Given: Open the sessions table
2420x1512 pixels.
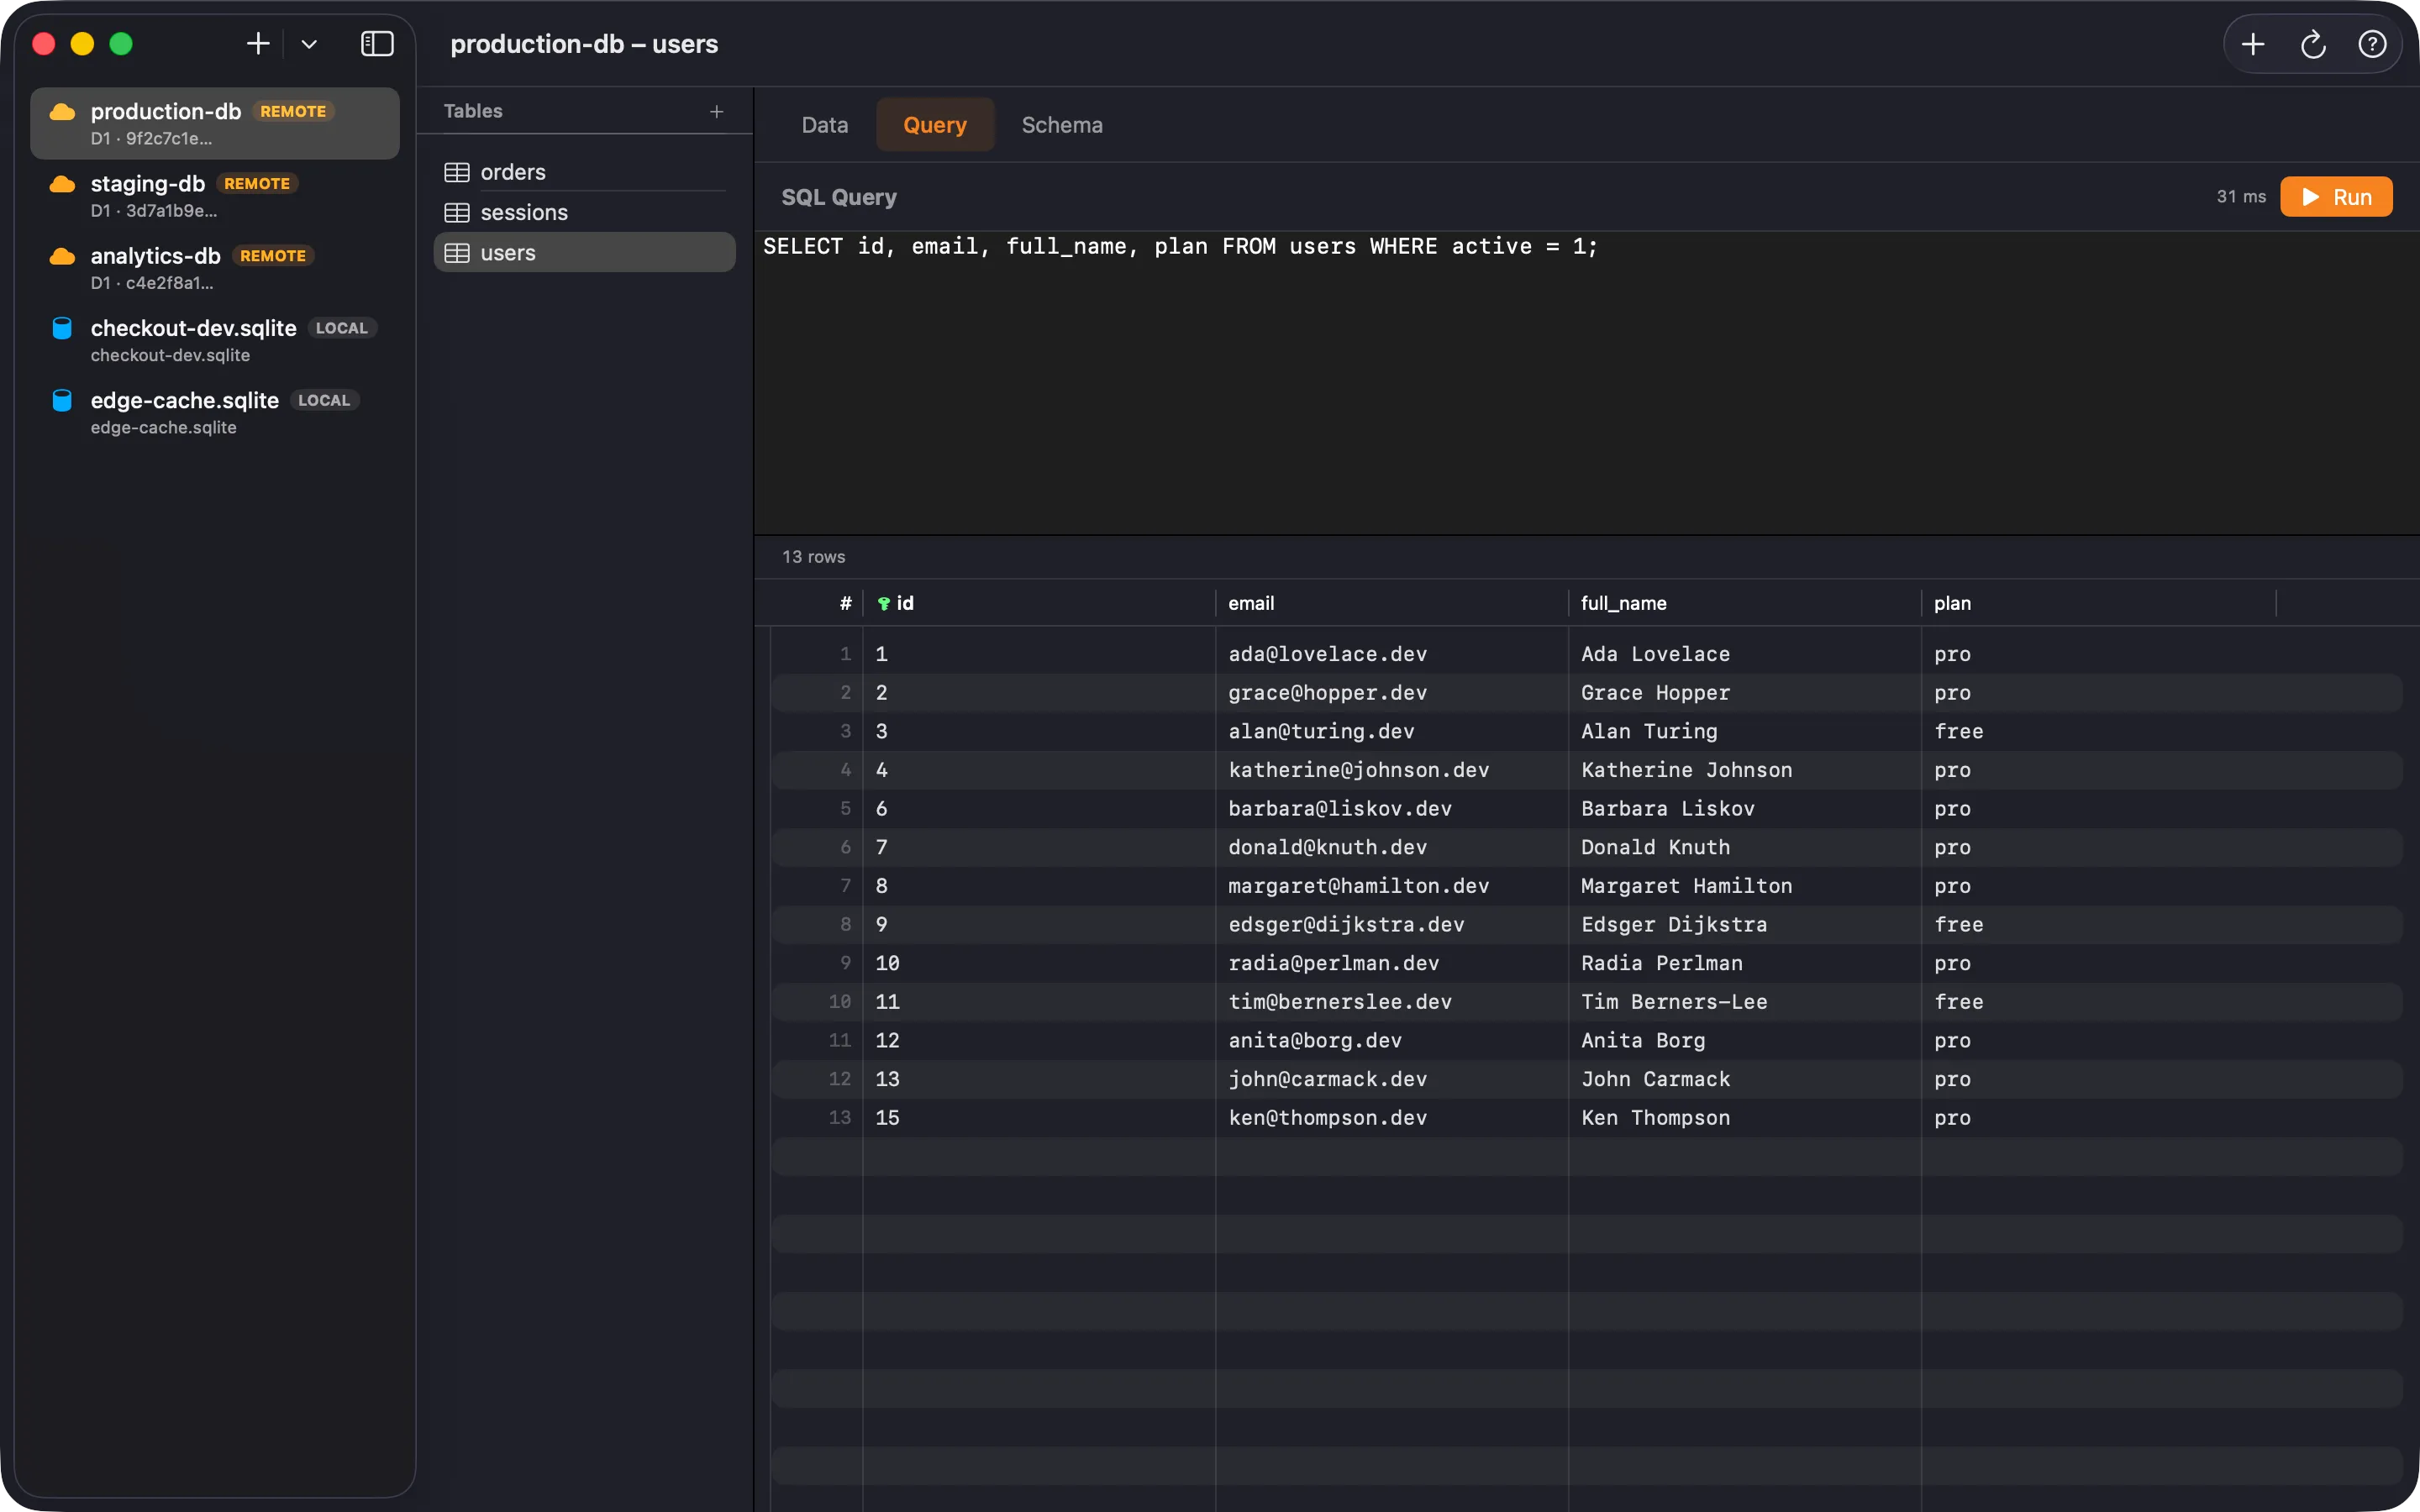Looking at the screenshot, I should click(x=584, y=212).
